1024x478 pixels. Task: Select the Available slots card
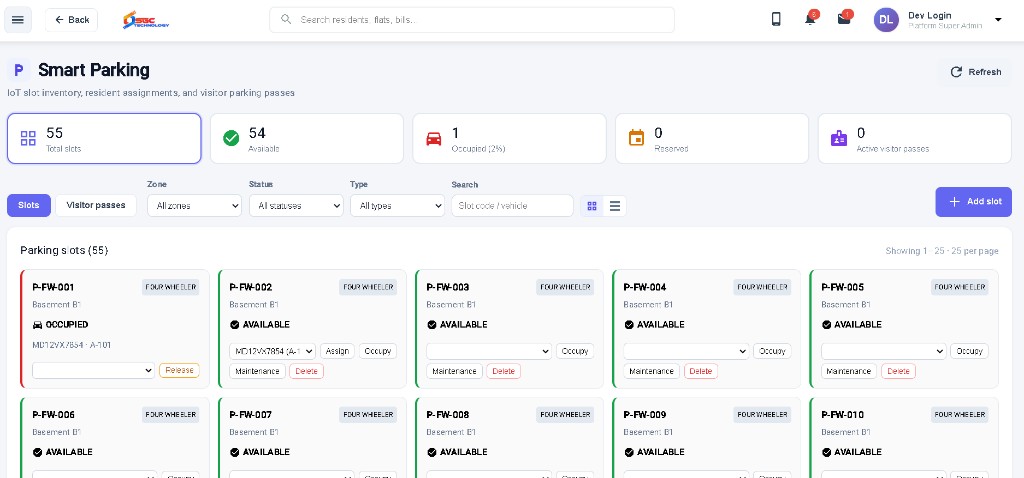click(307, 138)
